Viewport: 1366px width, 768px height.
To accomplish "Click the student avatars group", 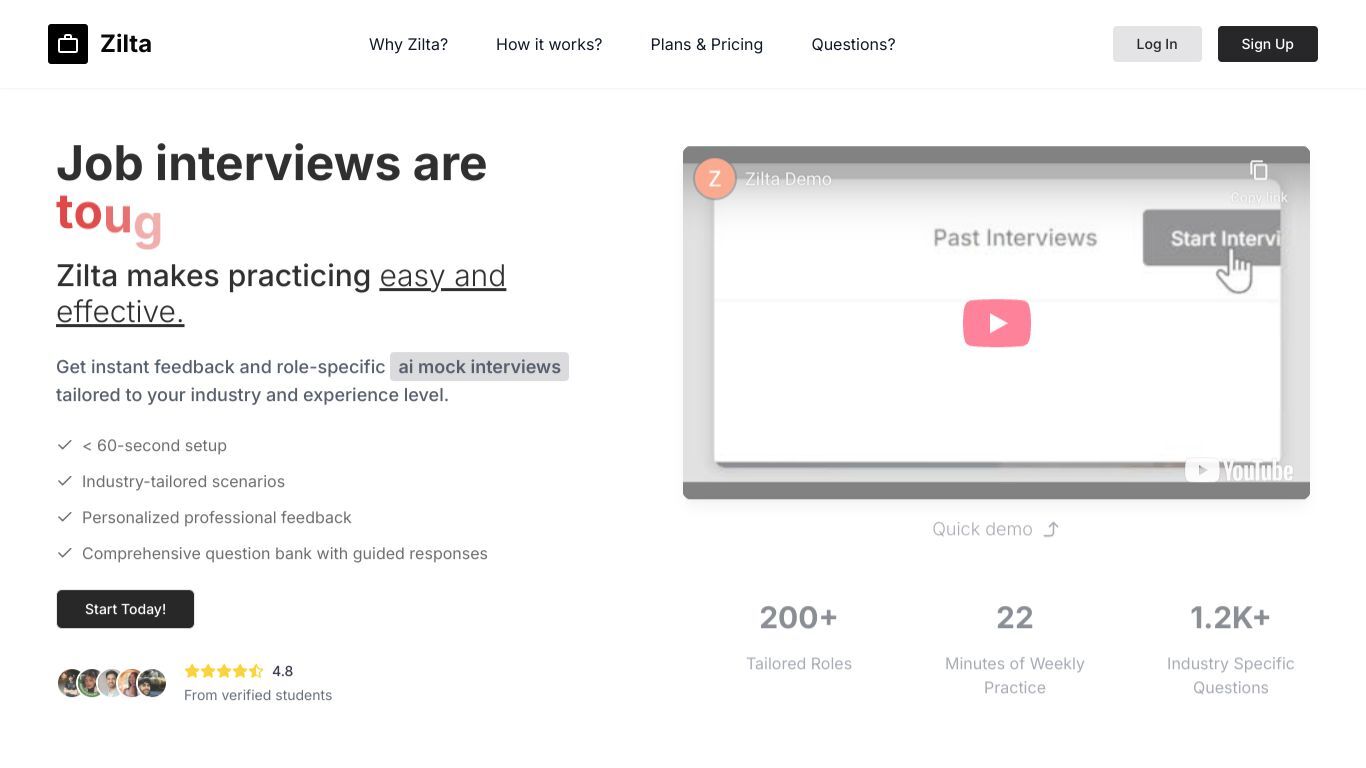I will pos(112,683).
